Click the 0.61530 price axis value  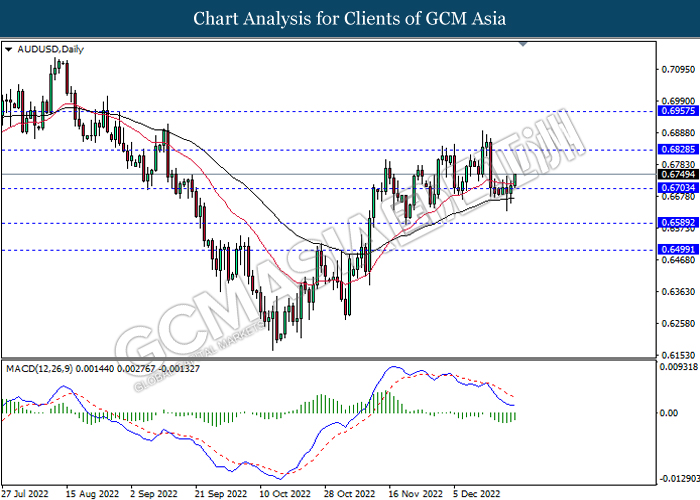point(678,355)
